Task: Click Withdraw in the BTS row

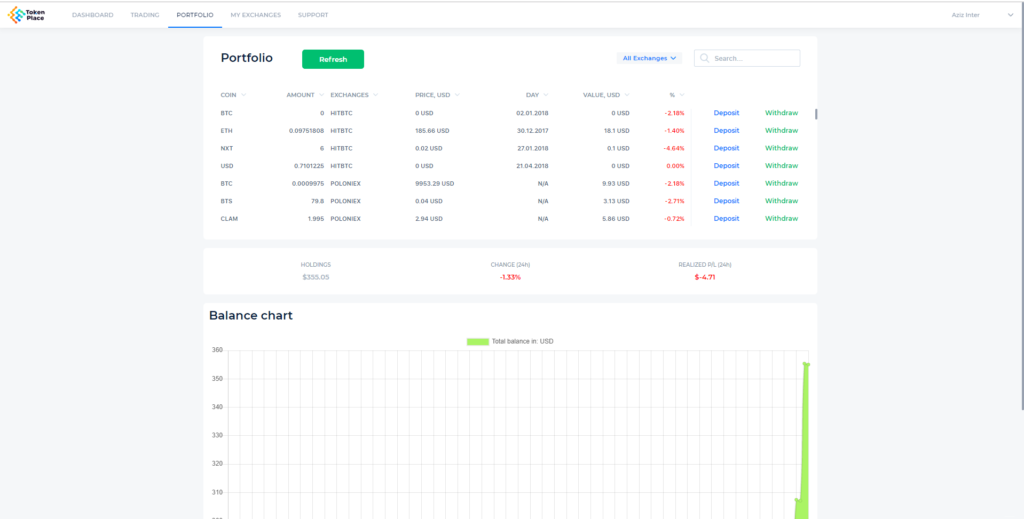Action: point(782,201)
